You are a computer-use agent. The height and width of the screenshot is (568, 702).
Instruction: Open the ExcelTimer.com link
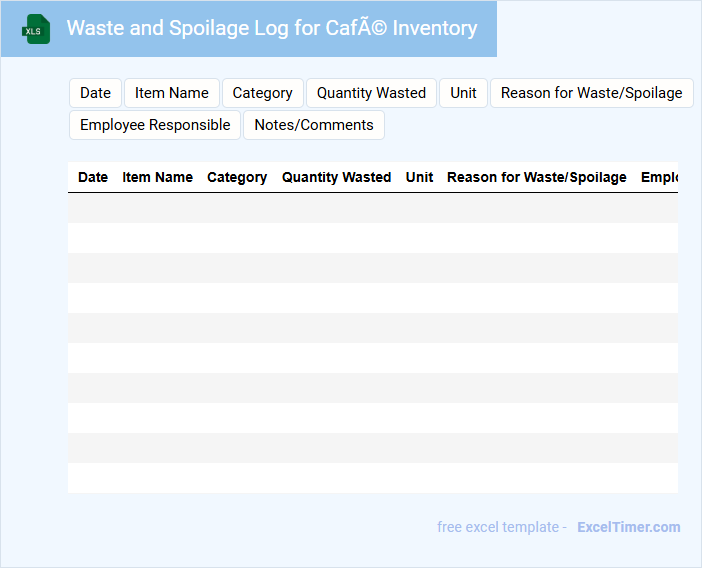[x=628, y=527]
